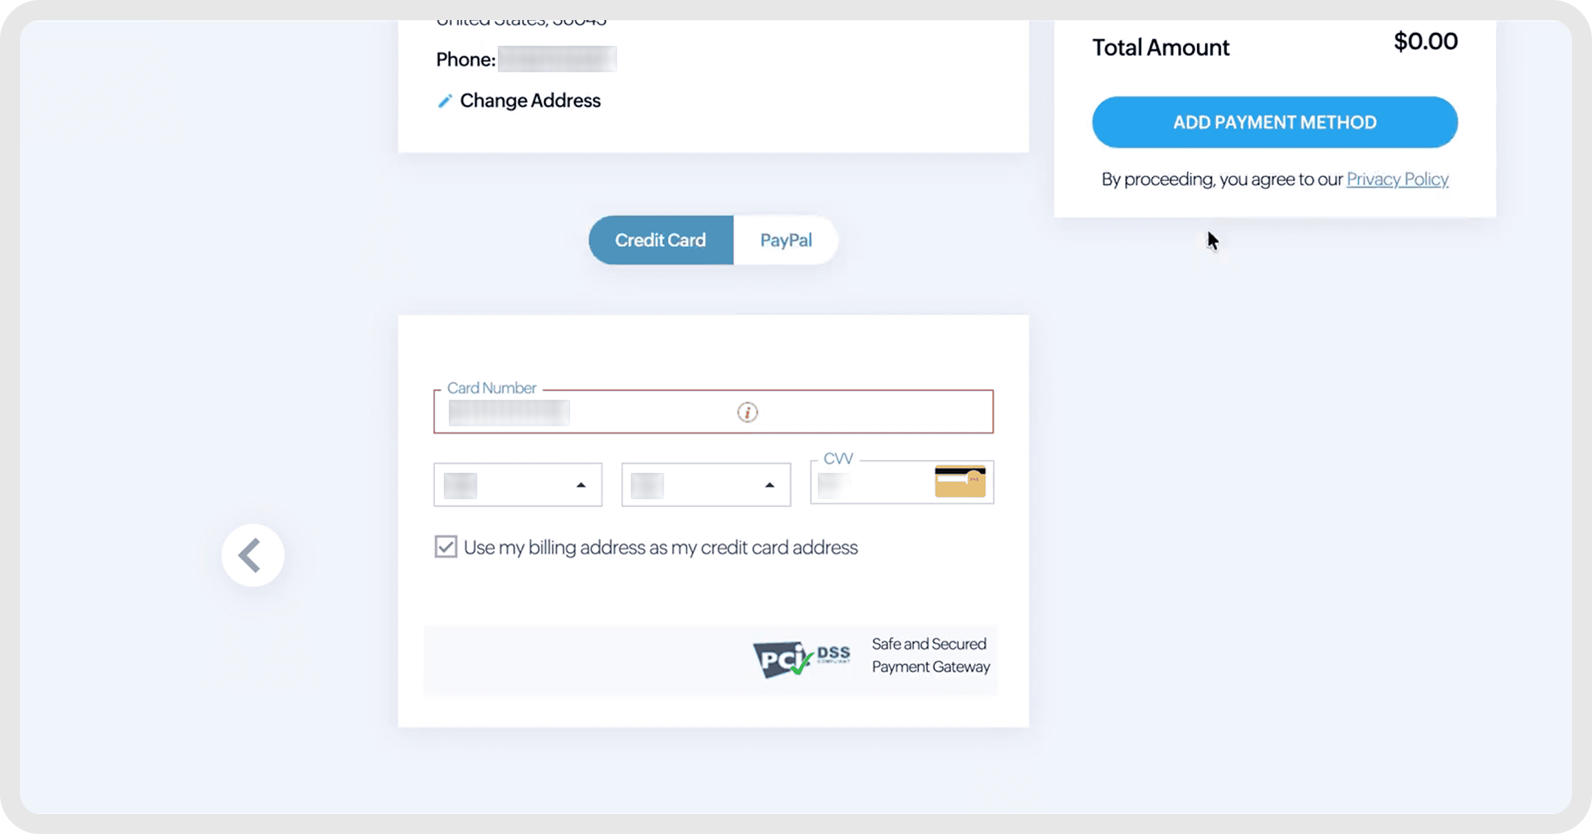Click the PCI DSS compliance logo

pos(802,659)
